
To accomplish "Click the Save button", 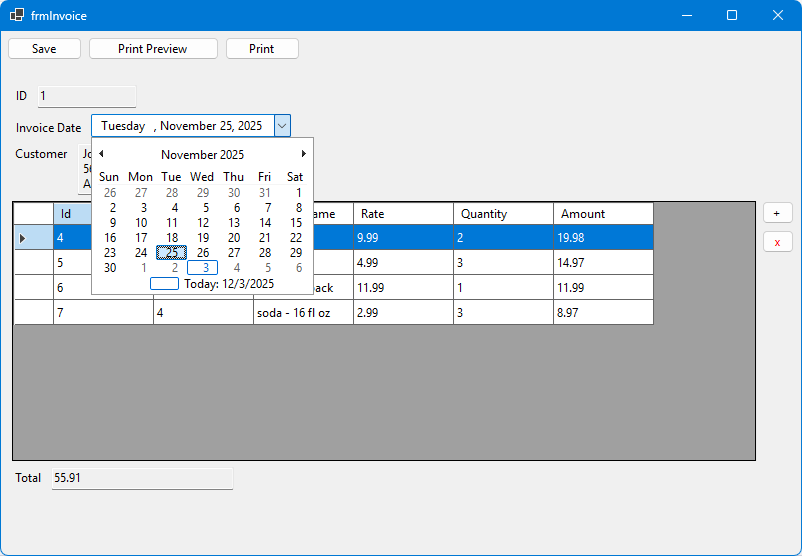I will tap(44, 49).
